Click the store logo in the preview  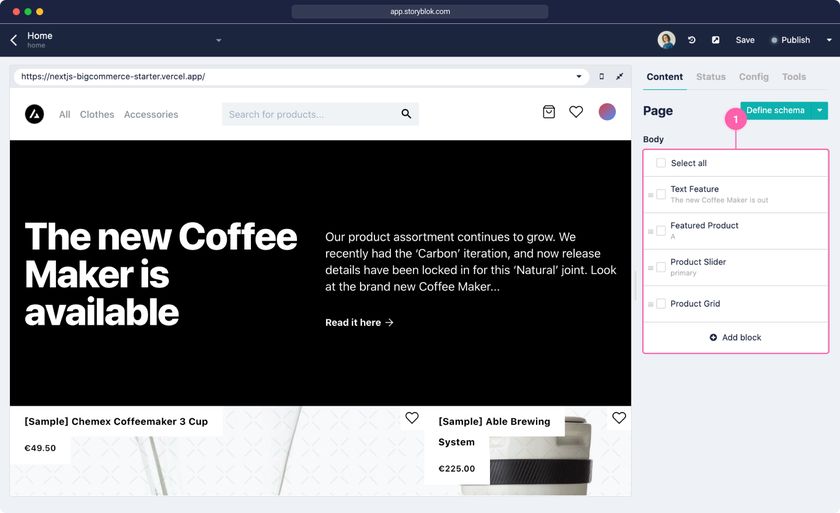[34, 114]
